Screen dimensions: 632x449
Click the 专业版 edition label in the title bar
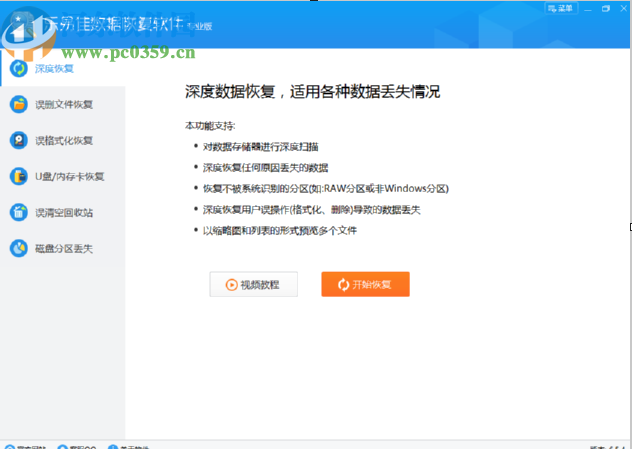[200, 27]
